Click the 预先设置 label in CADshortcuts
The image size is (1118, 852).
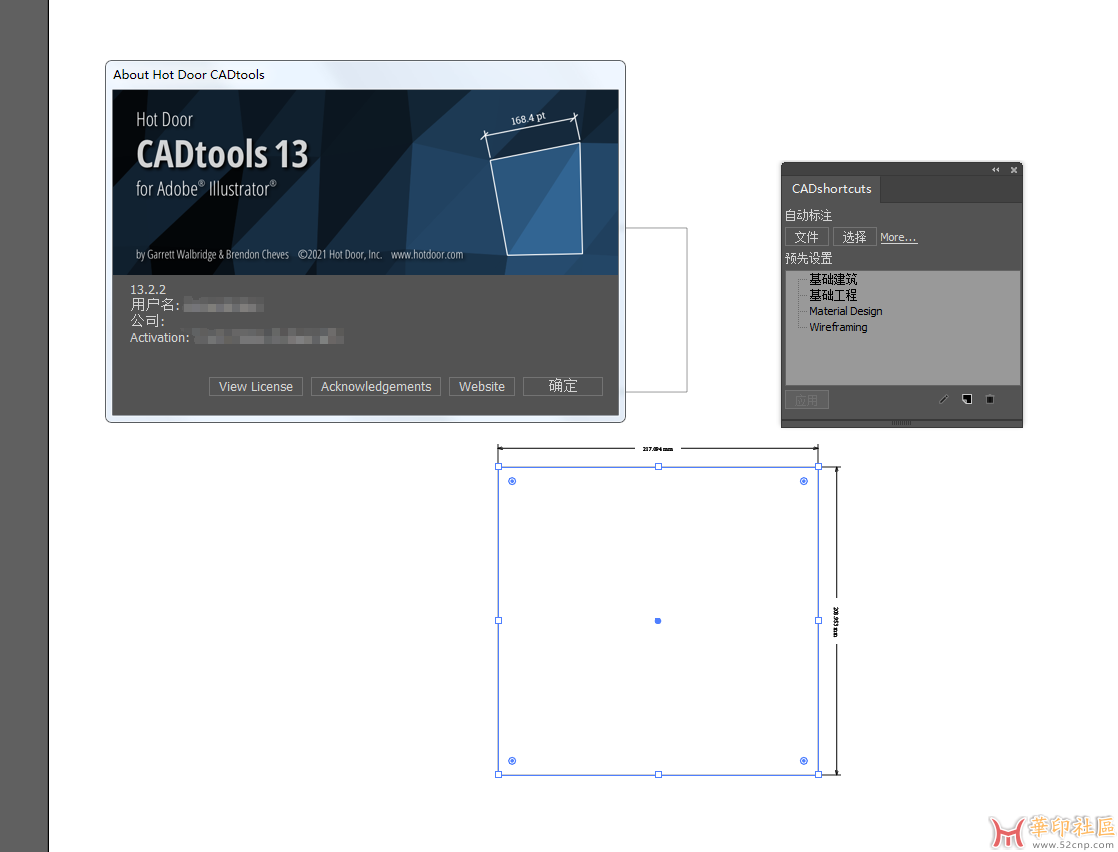click(x=809, y=258)
